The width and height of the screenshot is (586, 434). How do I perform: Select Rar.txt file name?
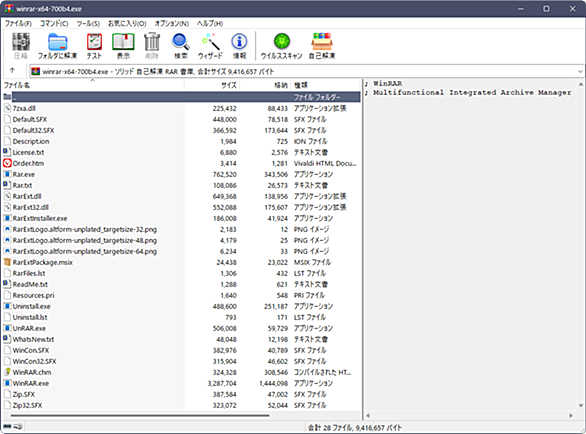(x=22, y=185)
